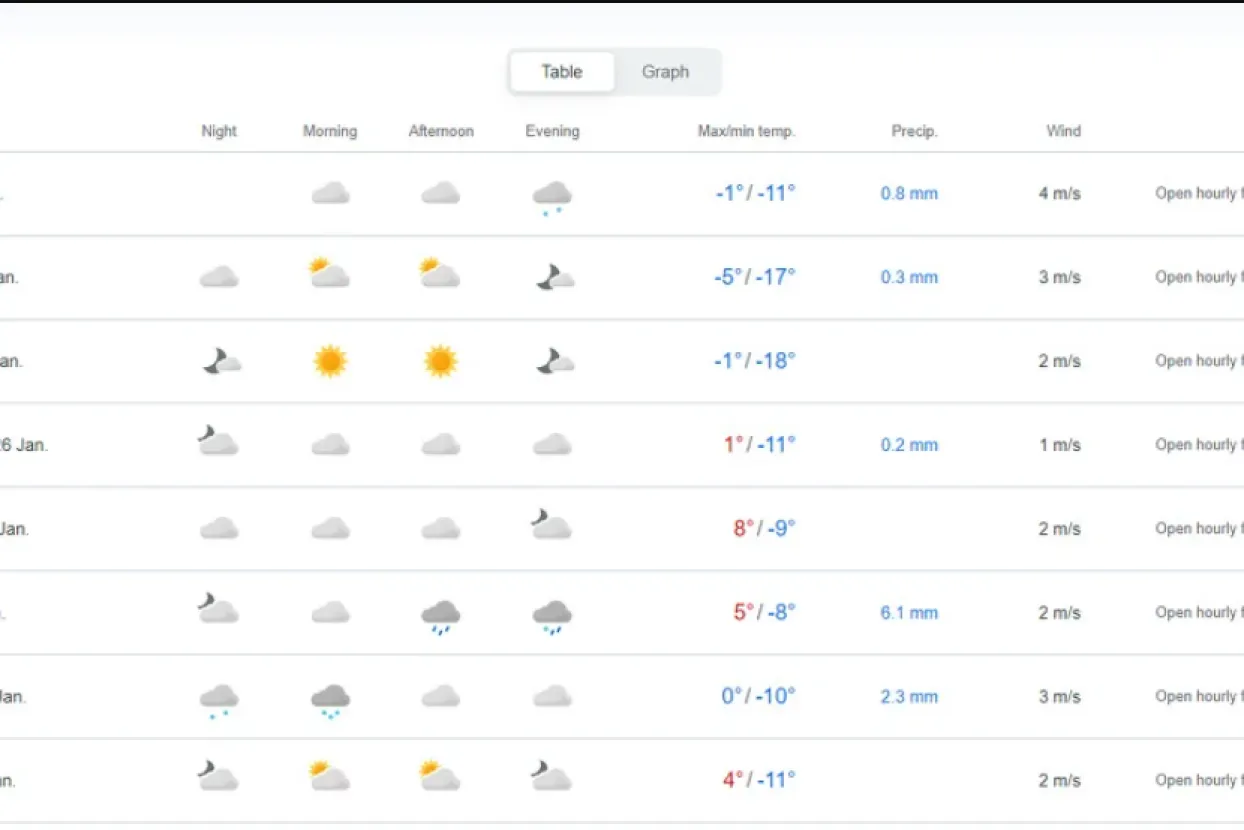1244x830 pixels.
Task: Click the Max/min temp. column header
Action: pos(746,131)
